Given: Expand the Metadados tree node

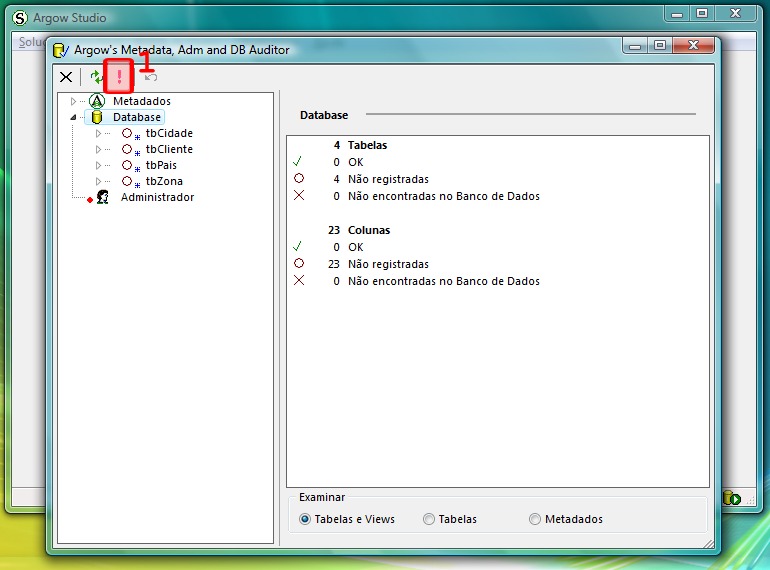Looking at the screenshot, I should click(x=73, y=101).
